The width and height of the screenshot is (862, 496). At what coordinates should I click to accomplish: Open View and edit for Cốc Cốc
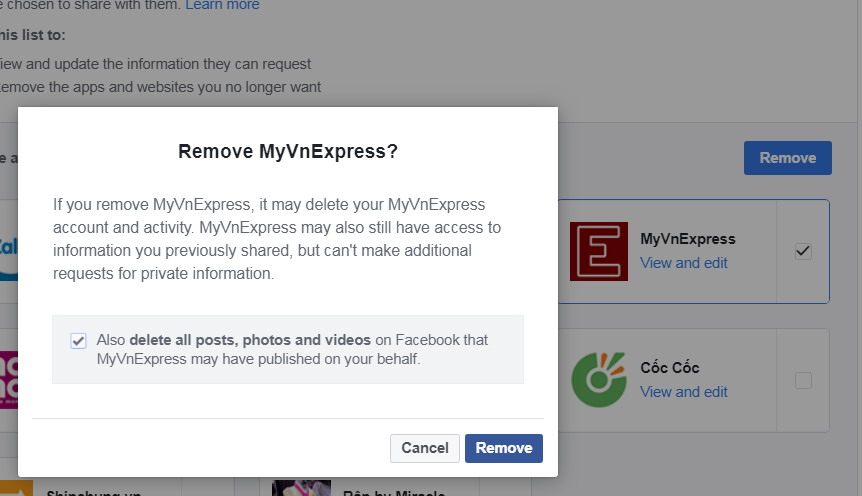[x=683, y=392]
